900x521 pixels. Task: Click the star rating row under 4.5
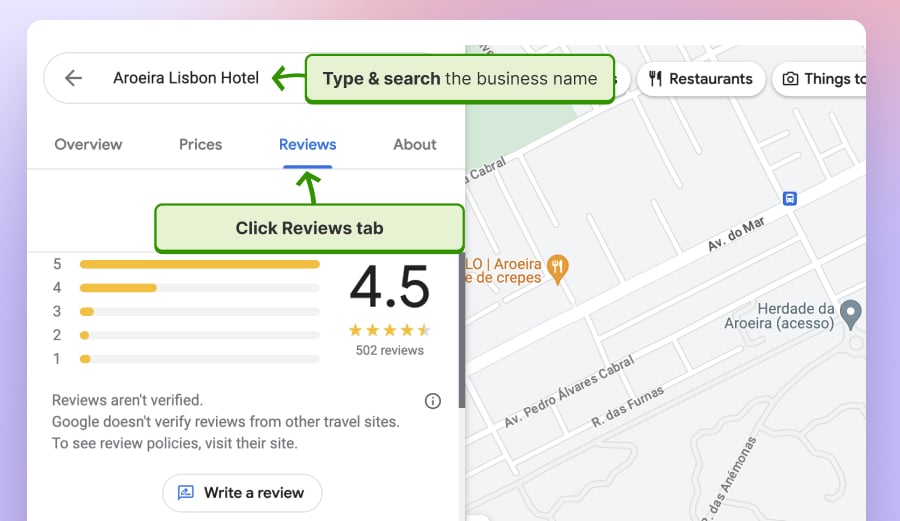point(389,329)
